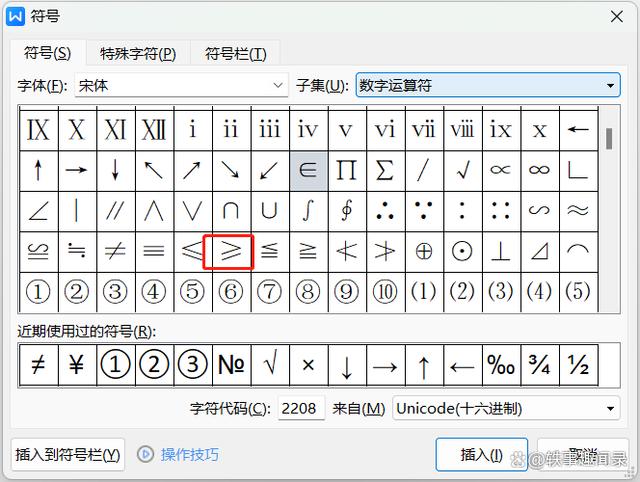Image resolution: width=640 pixels, height=482 pixels.
Task: Choose the logical and symbol ∧
Action: point(154,211)
